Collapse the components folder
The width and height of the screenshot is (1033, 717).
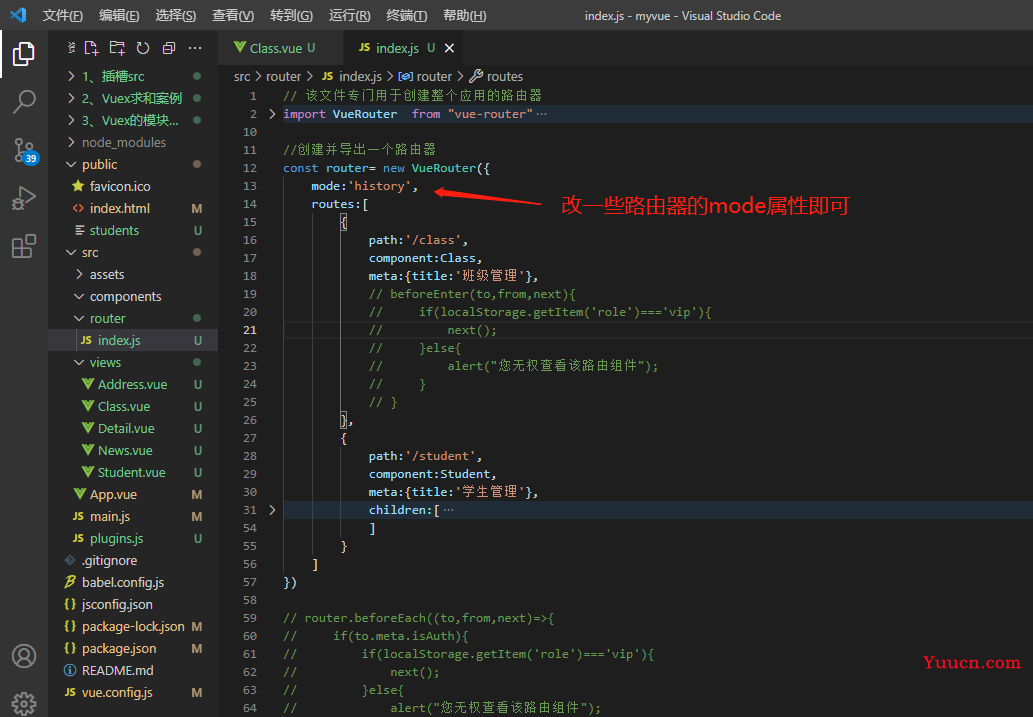[133, 297]
